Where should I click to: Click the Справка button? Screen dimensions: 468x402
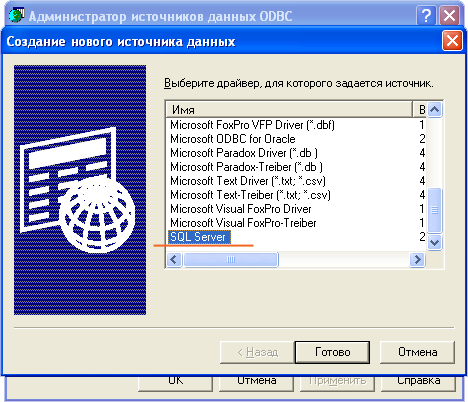coord(418,382)
